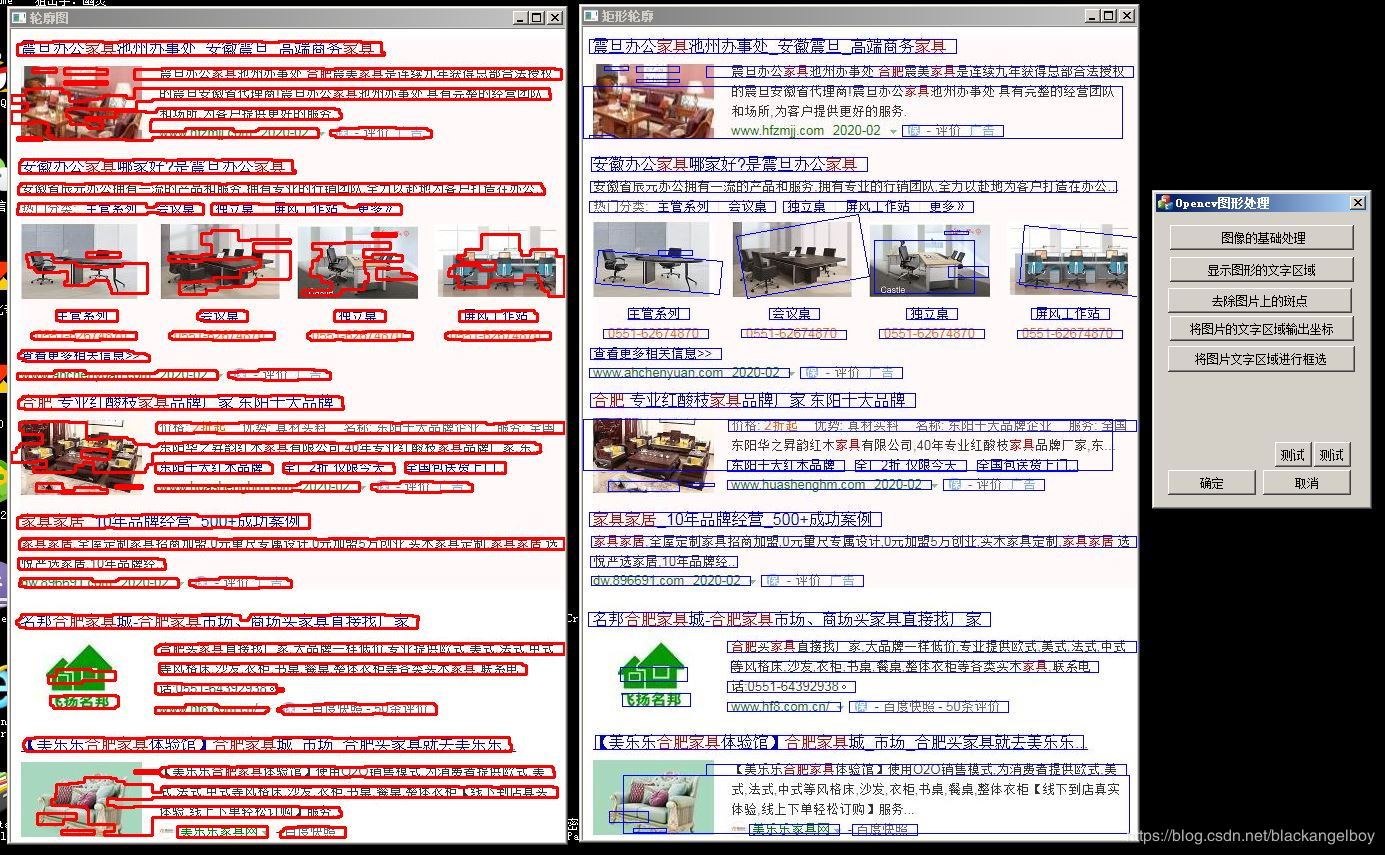1385x855 pixels.
Task: Close the 矩形轮廓 window
Action: pos(1127,16)
